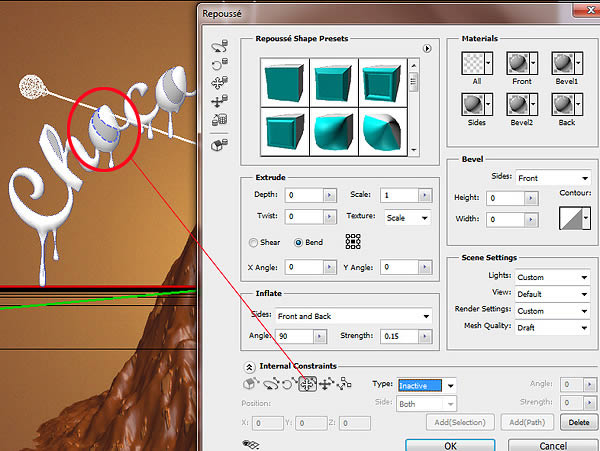The height and width of the screenshot is (451, 600).
Task: Click the Add(Path) button
Action: pos(527,423)
